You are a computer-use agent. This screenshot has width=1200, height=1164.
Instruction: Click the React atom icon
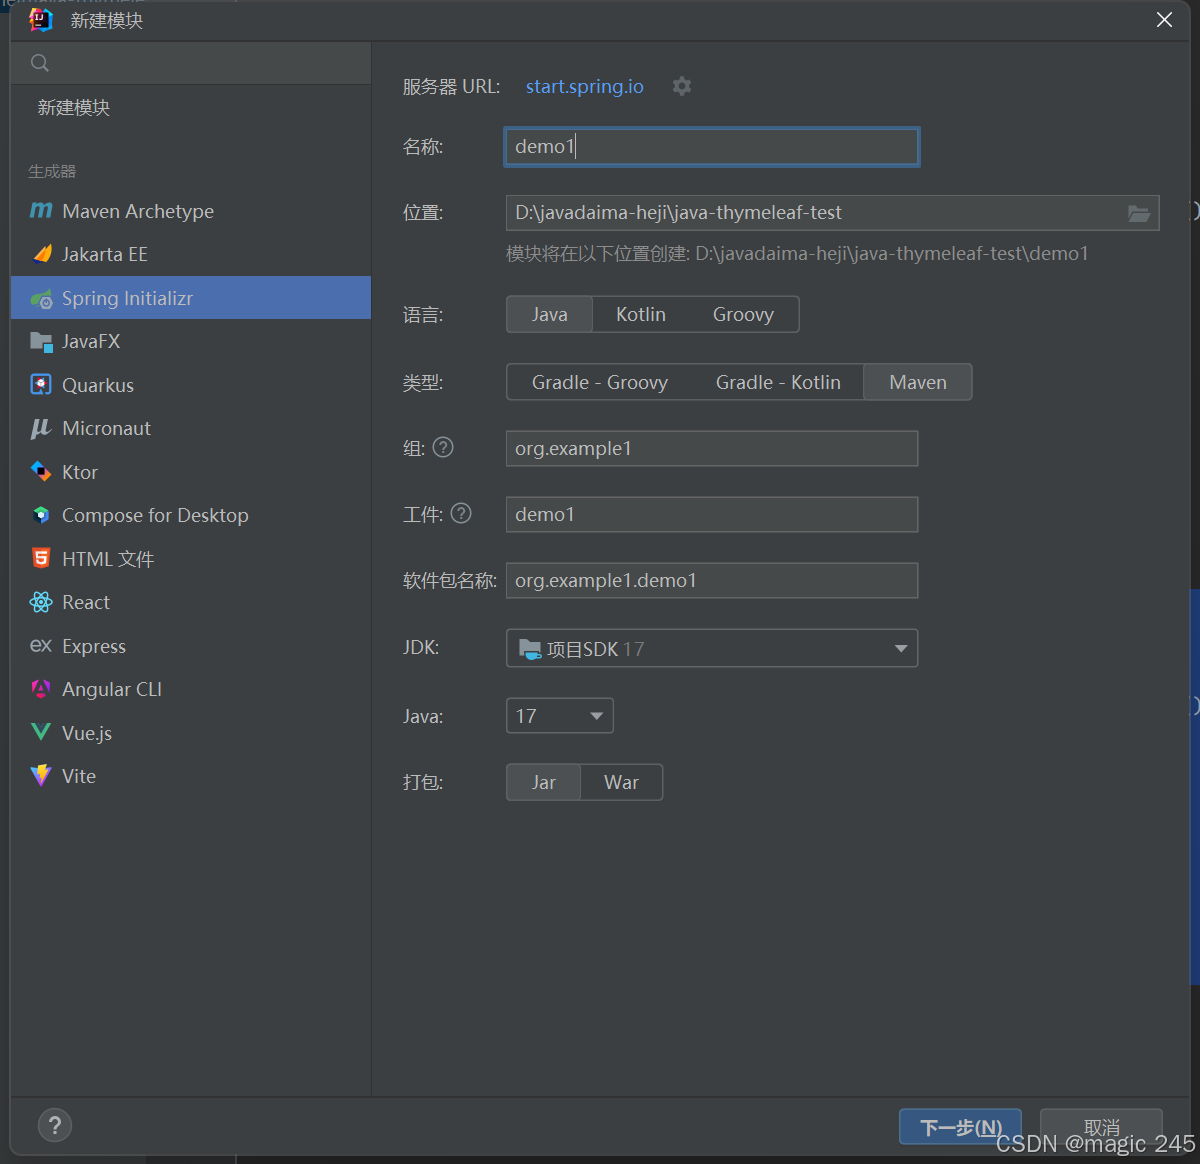[41, 602]
